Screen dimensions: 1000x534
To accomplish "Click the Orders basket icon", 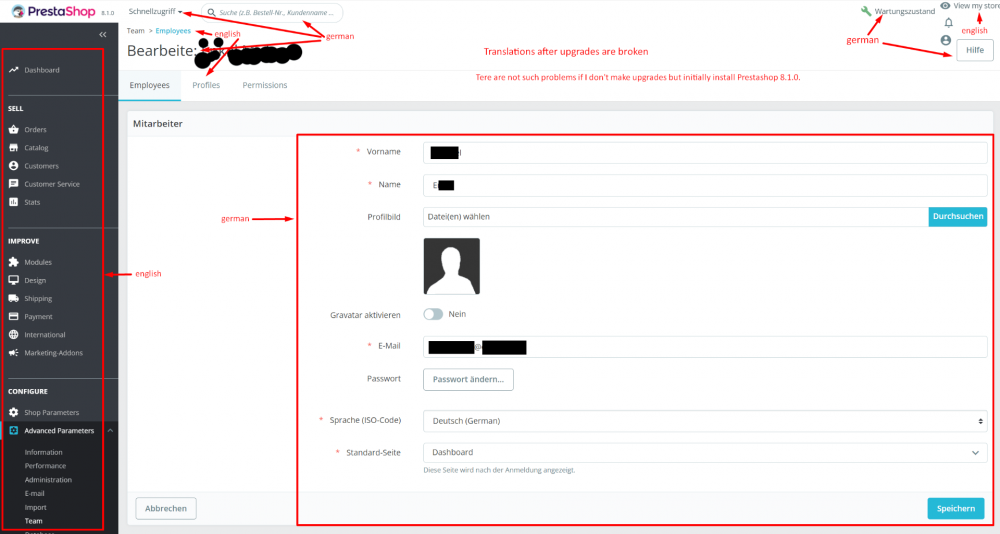I will (13, 130).
